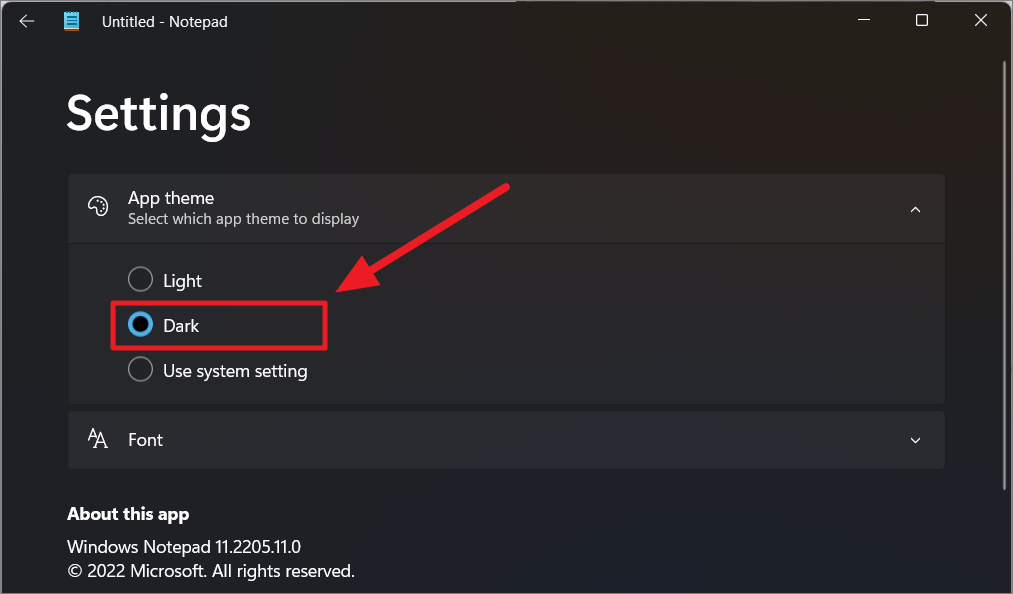Close the Notepad window
The height and width of the screenshot is (594, 1013).
click(981, 20)
